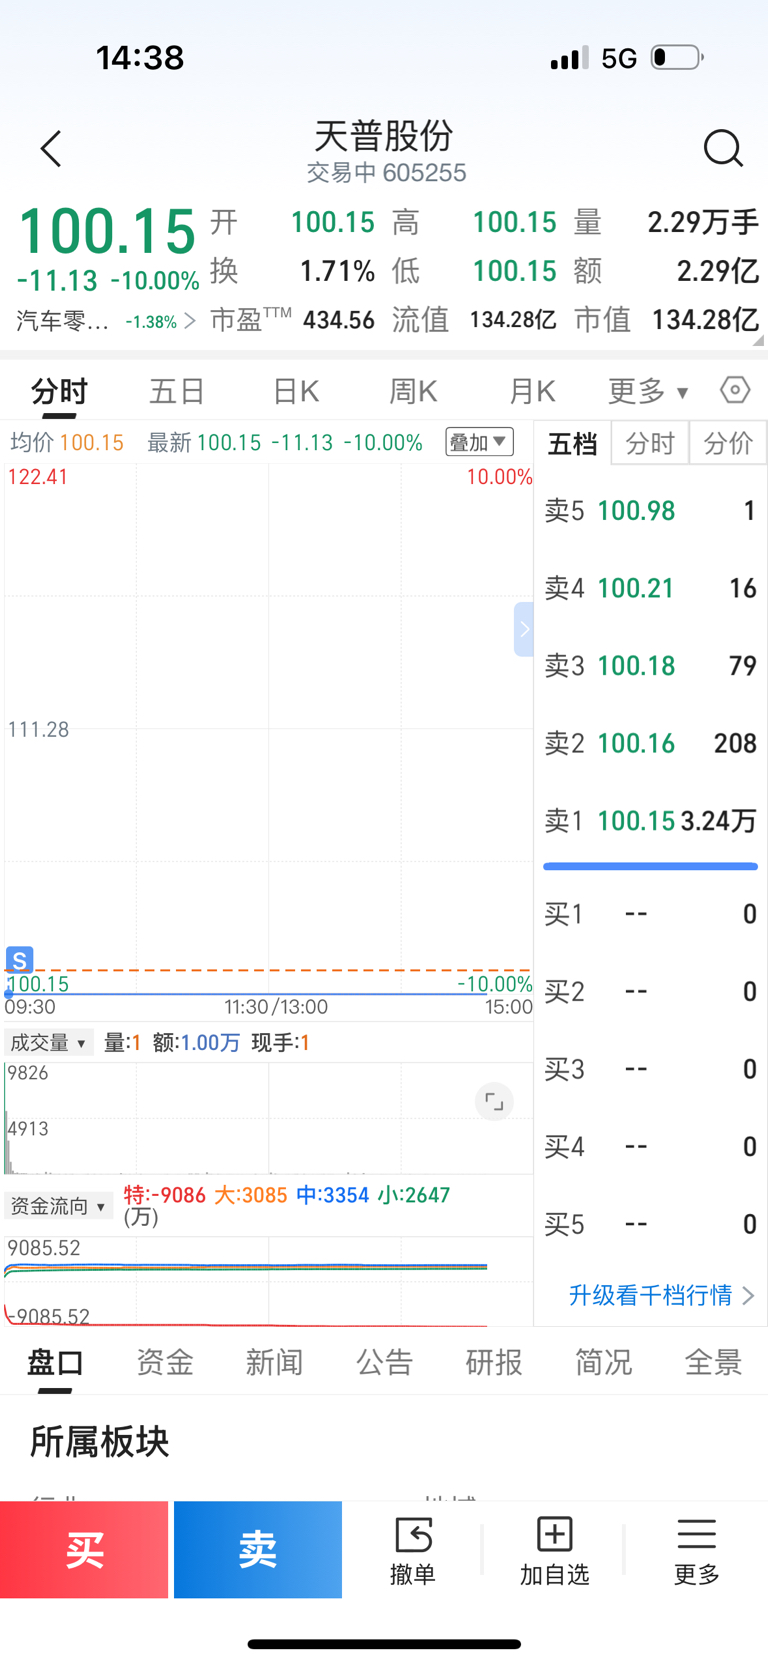Expand chart using the blue side arrow
Image resolution: width=769 pixels, height=1665 pixels.
(x=523, y=629)
